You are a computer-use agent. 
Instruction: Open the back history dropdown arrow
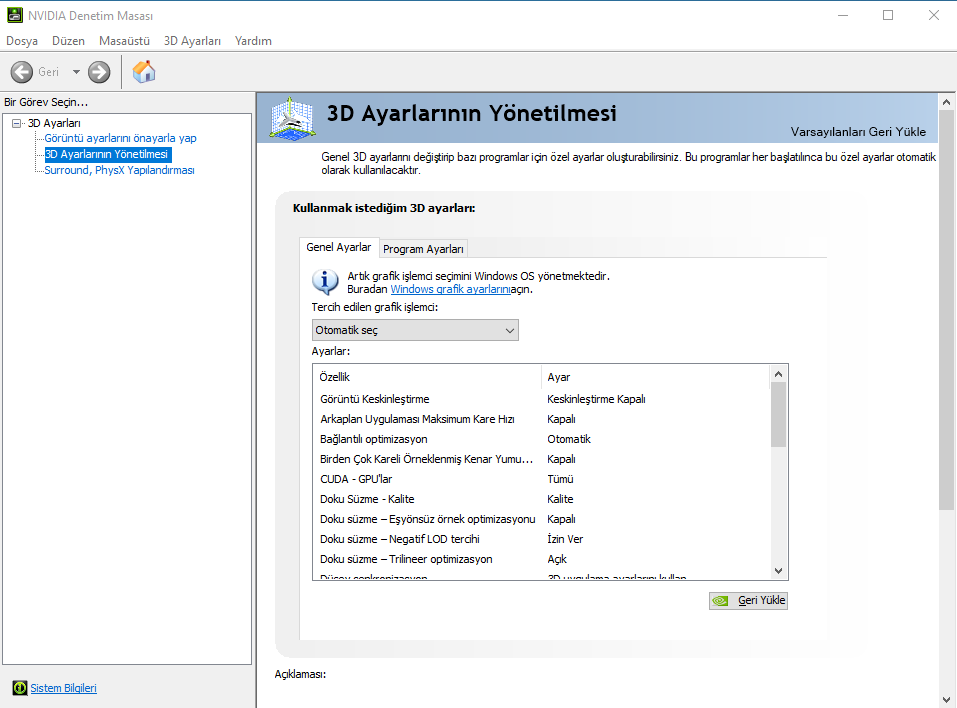coord(76,72)
